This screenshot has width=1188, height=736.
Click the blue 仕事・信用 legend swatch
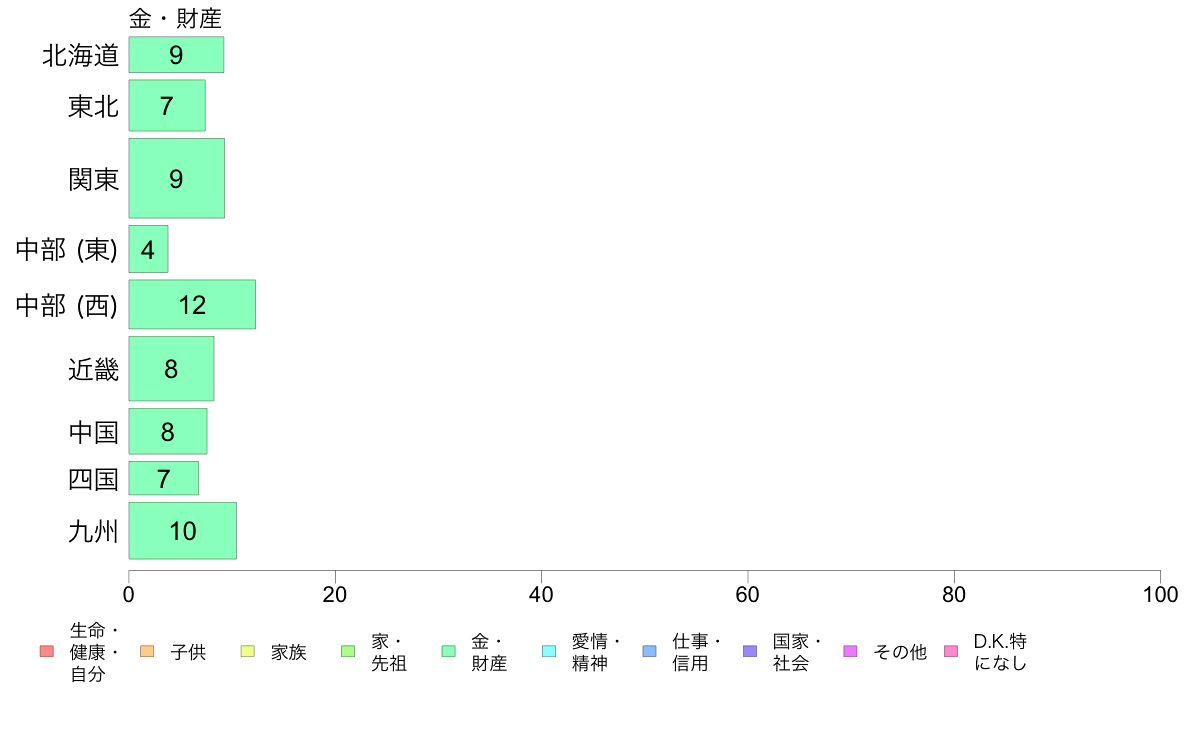point(649,651)
